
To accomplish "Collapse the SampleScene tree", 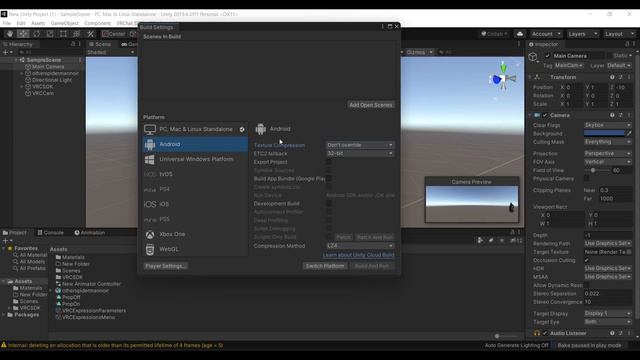I will [16, 60].
